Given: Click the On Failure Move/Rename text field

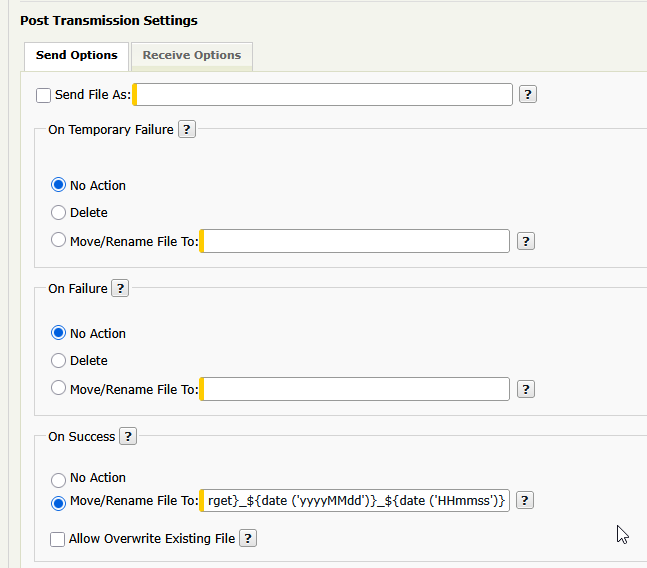Looking at the screenshot, I should coord(354,389).
